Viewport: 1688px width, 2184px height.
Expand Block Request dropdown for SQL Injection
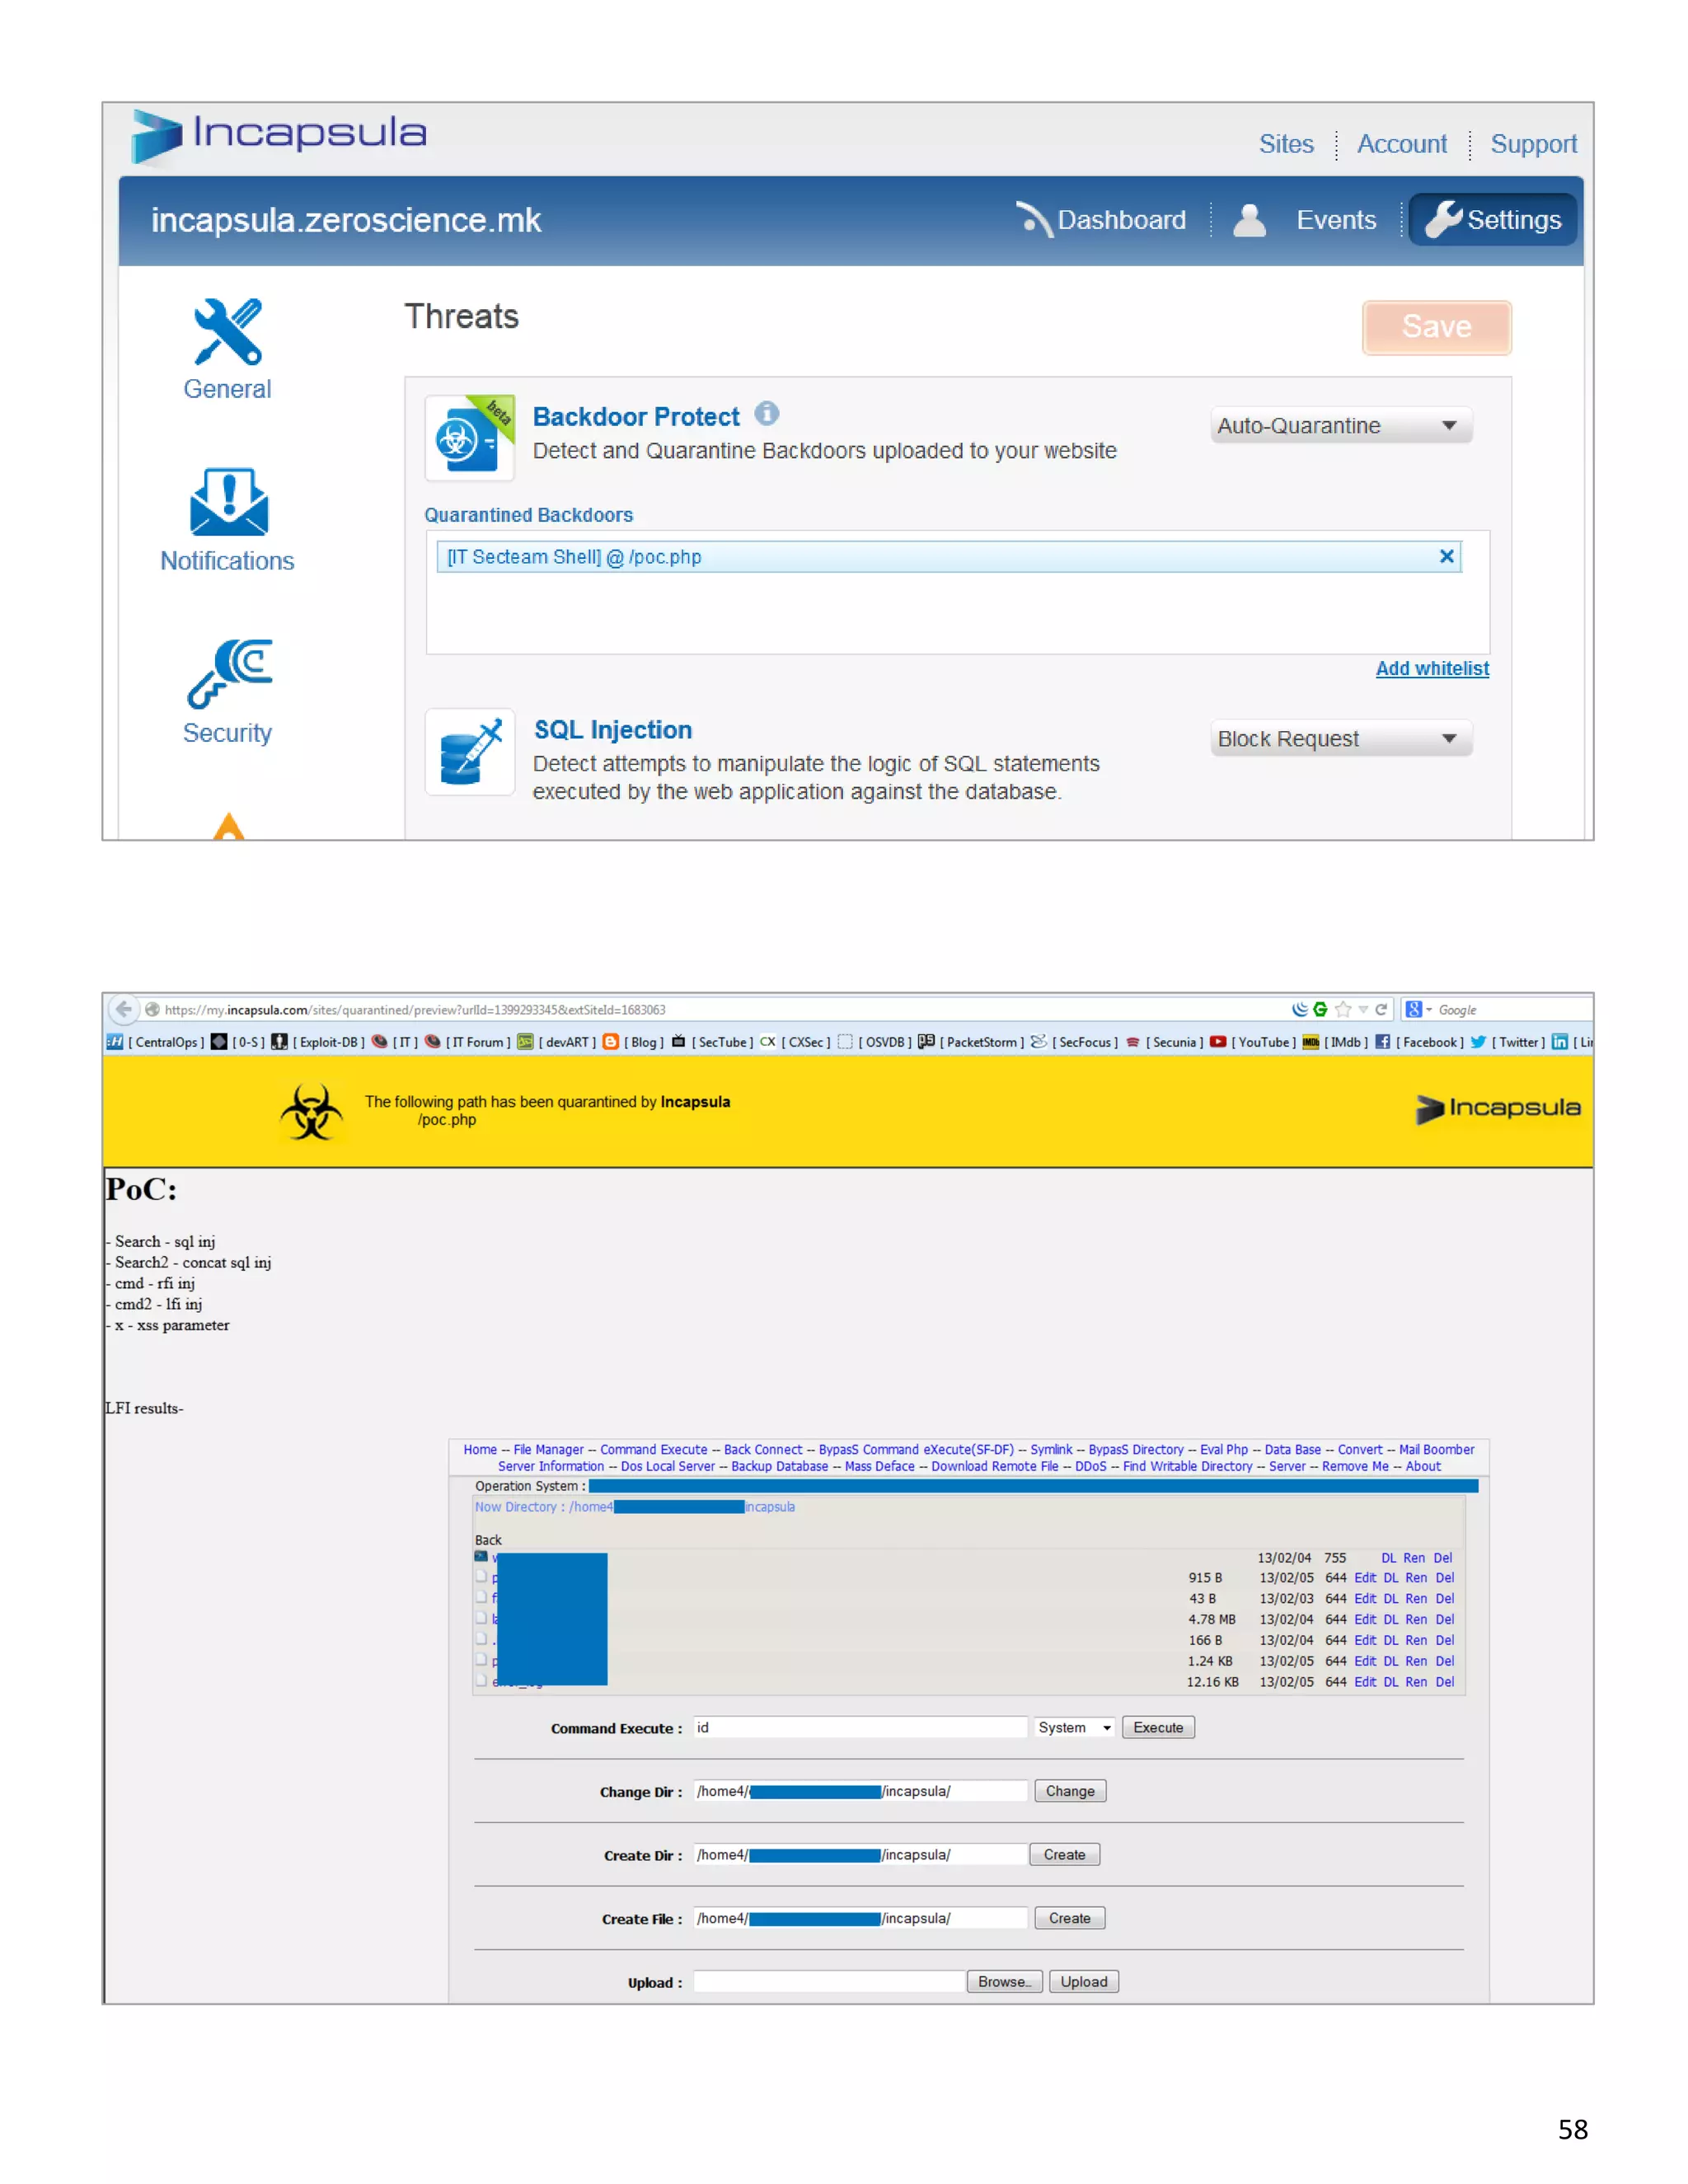pyautogui.click(x=1339, y=739)
